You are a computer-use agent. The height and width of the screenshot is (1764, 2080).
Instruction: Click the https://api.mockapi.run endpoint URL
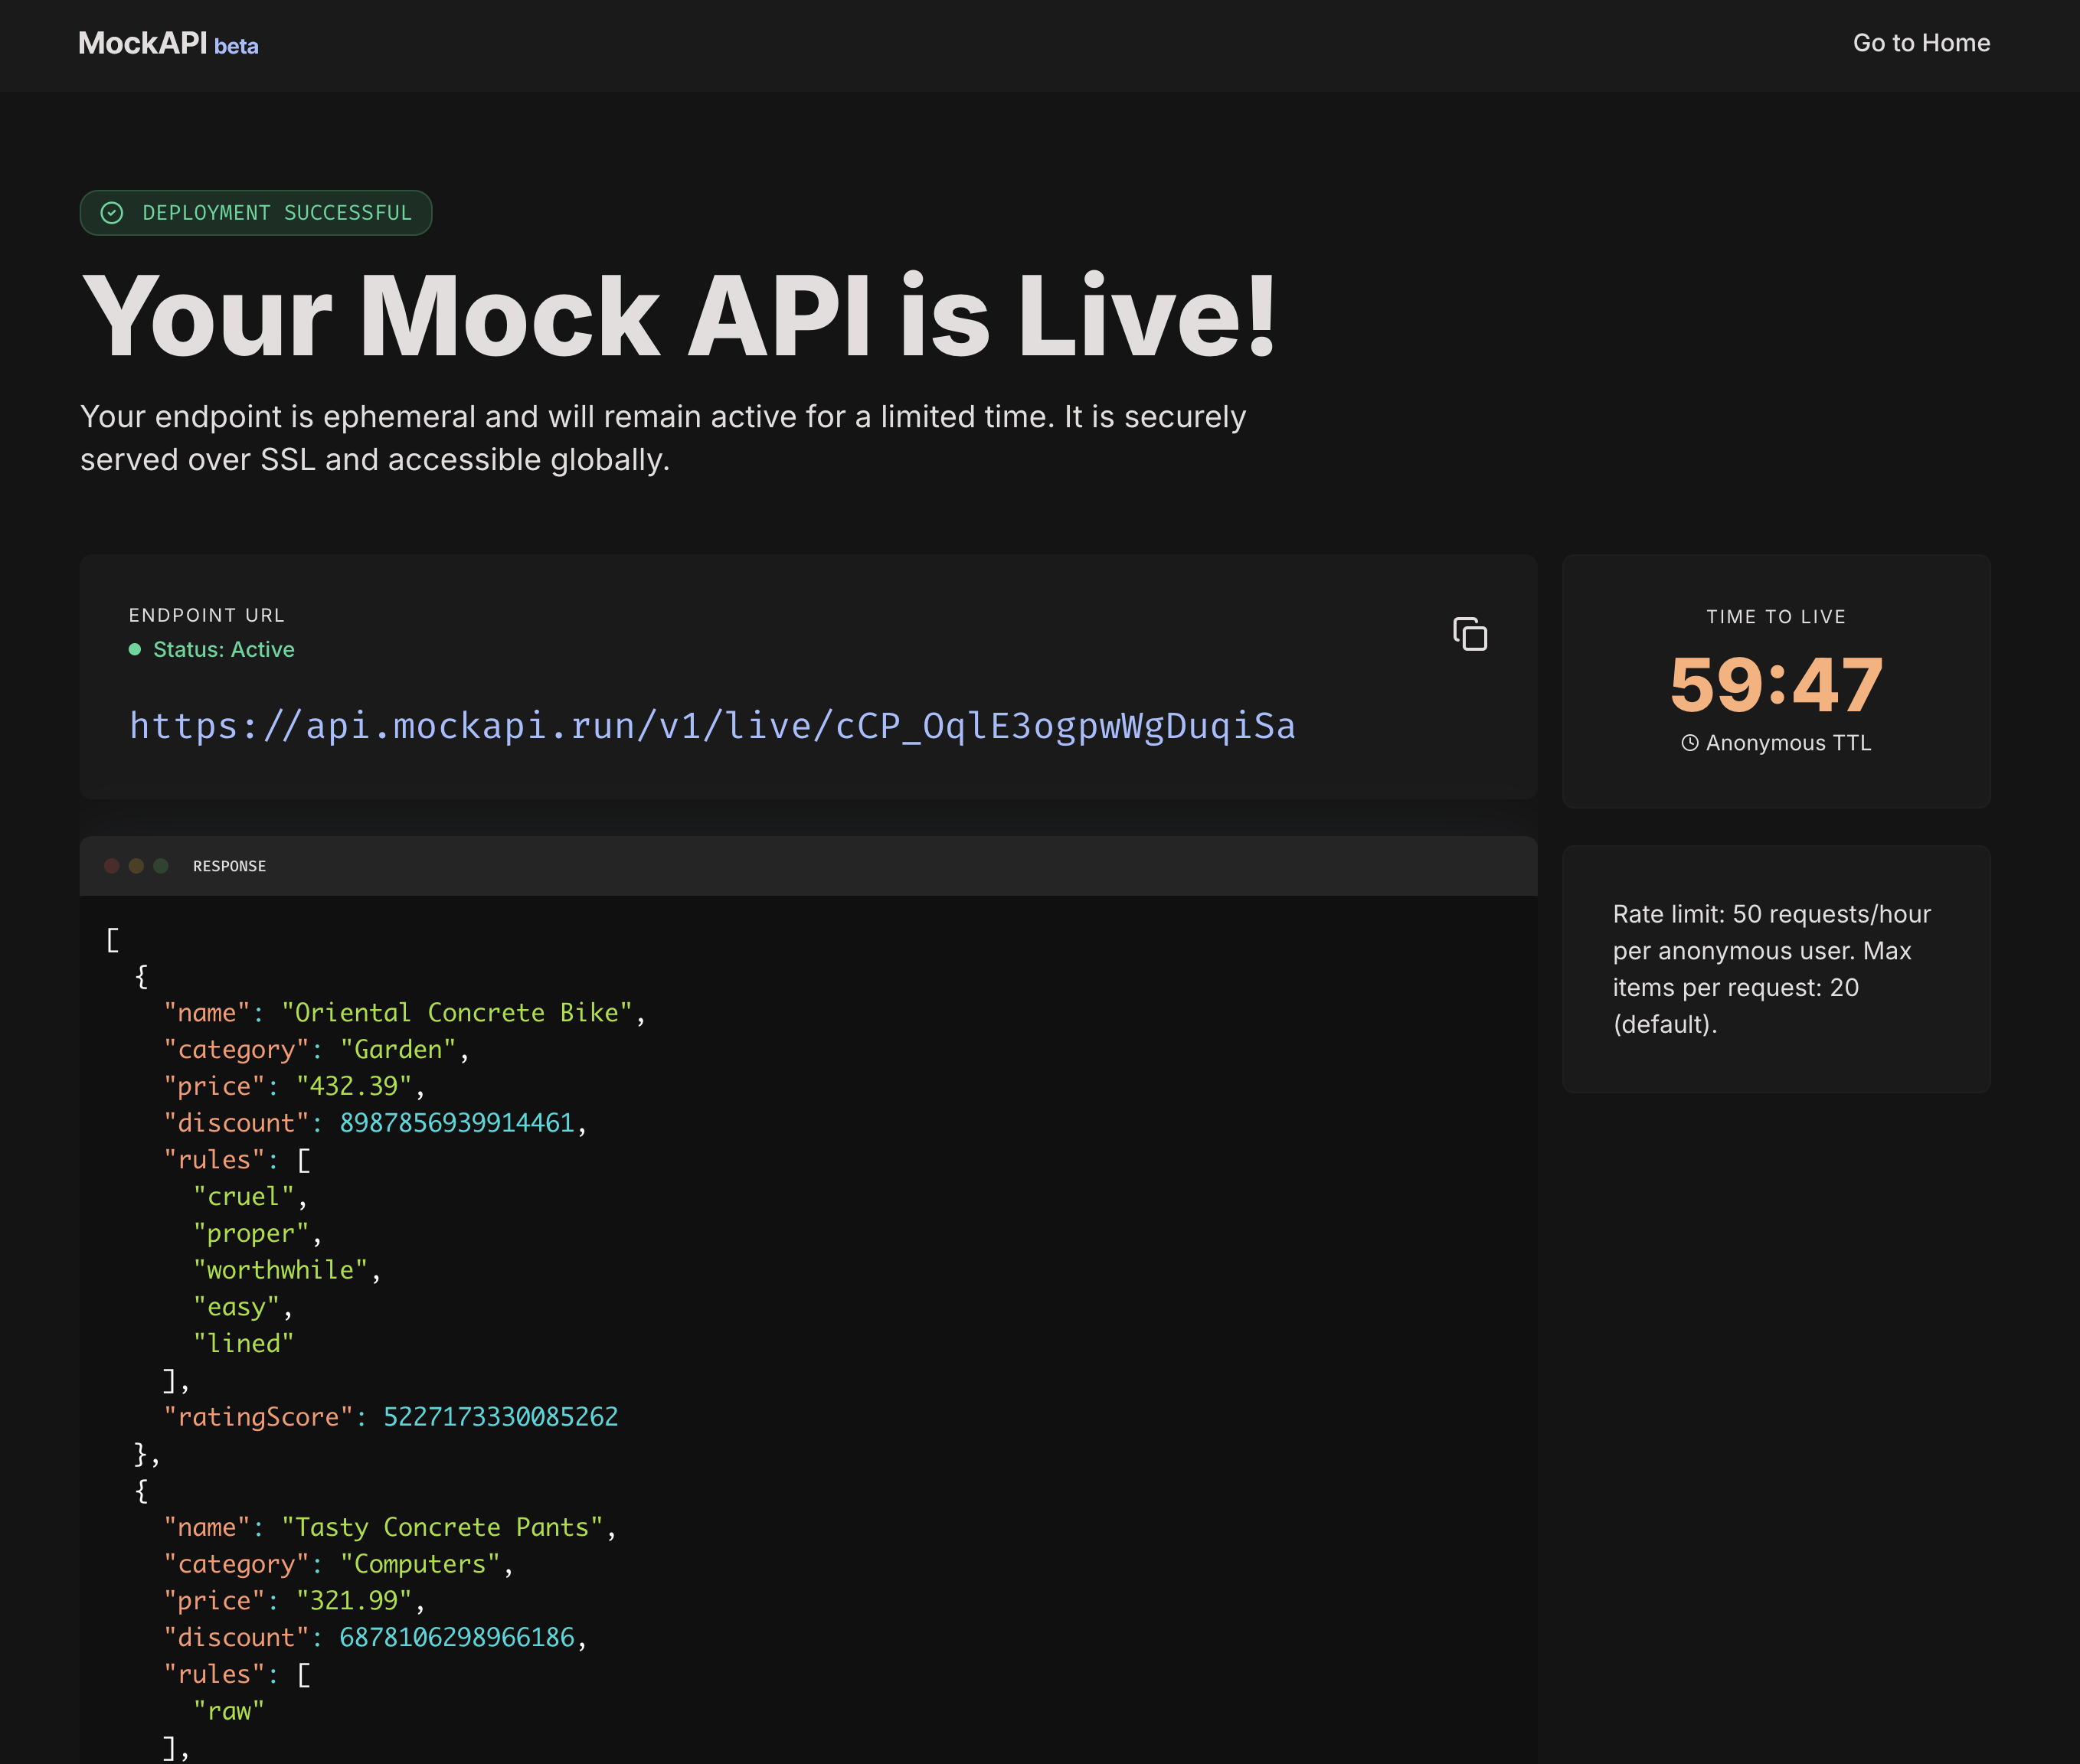point(712,726)
